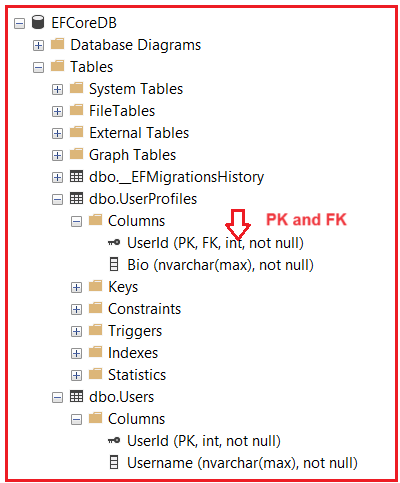Select the Graph Tables folder label

(132, 155)
